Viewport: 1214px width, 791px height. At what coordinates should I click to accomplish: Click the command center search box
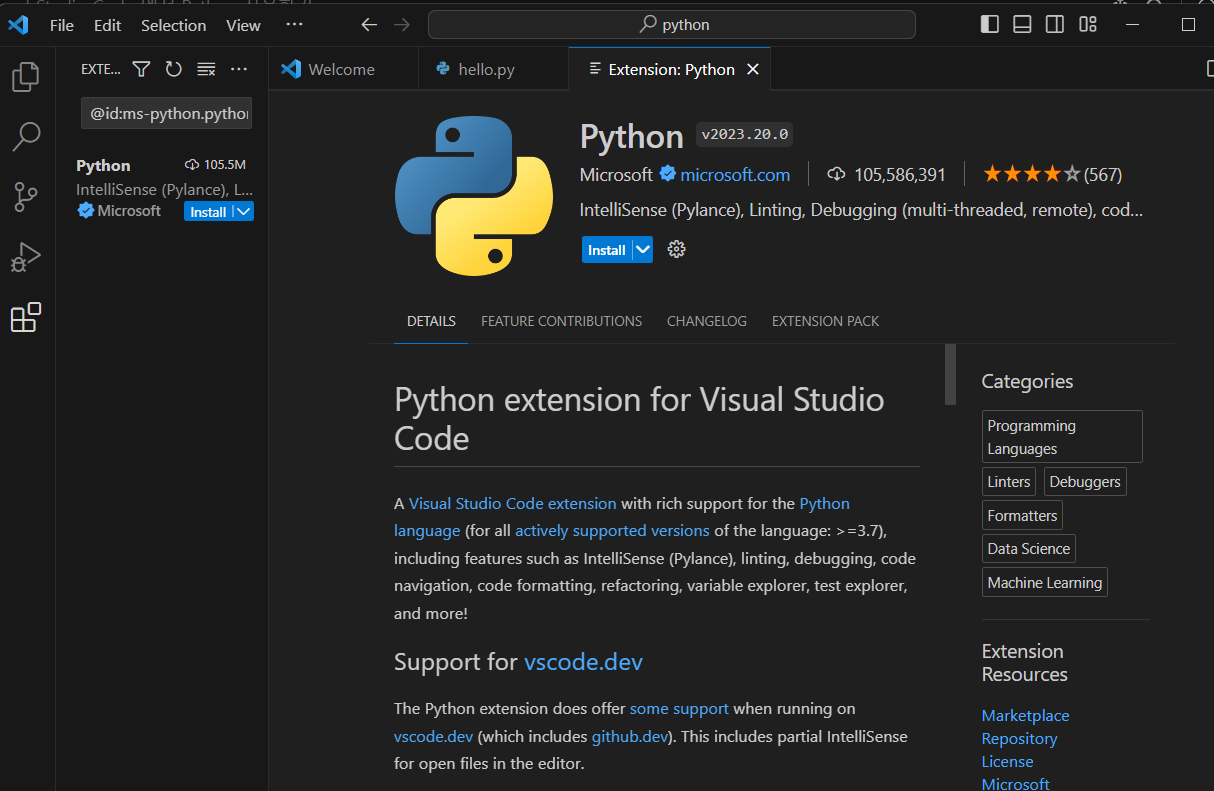point(671,25)
